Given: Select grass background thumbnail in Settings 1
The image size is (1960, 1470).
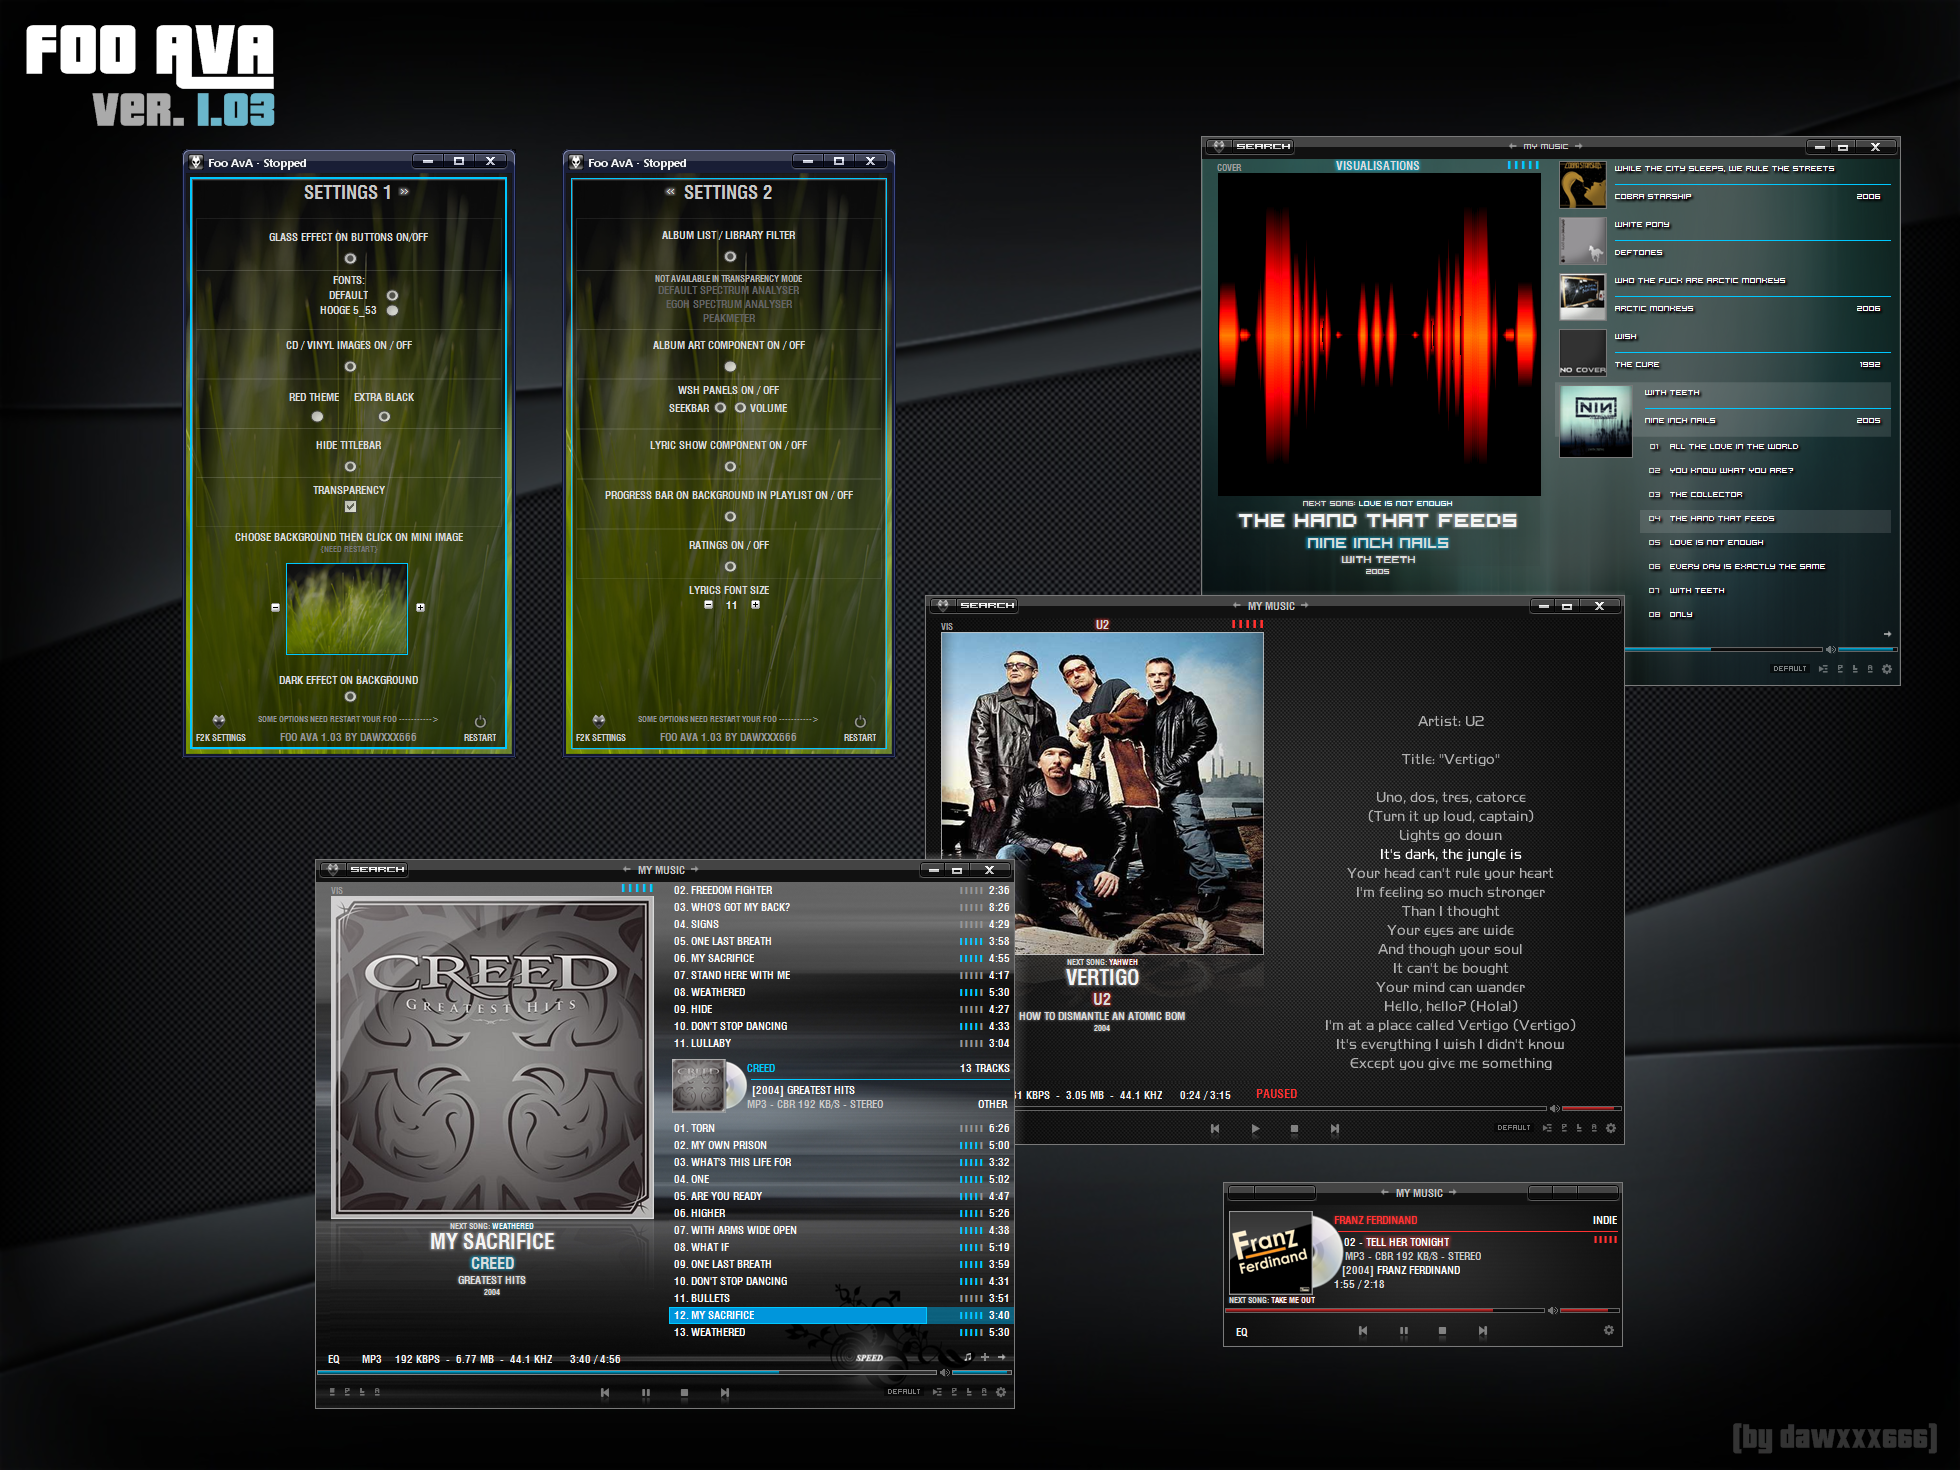Looking at the screenshot, I should tap(347, 608).
